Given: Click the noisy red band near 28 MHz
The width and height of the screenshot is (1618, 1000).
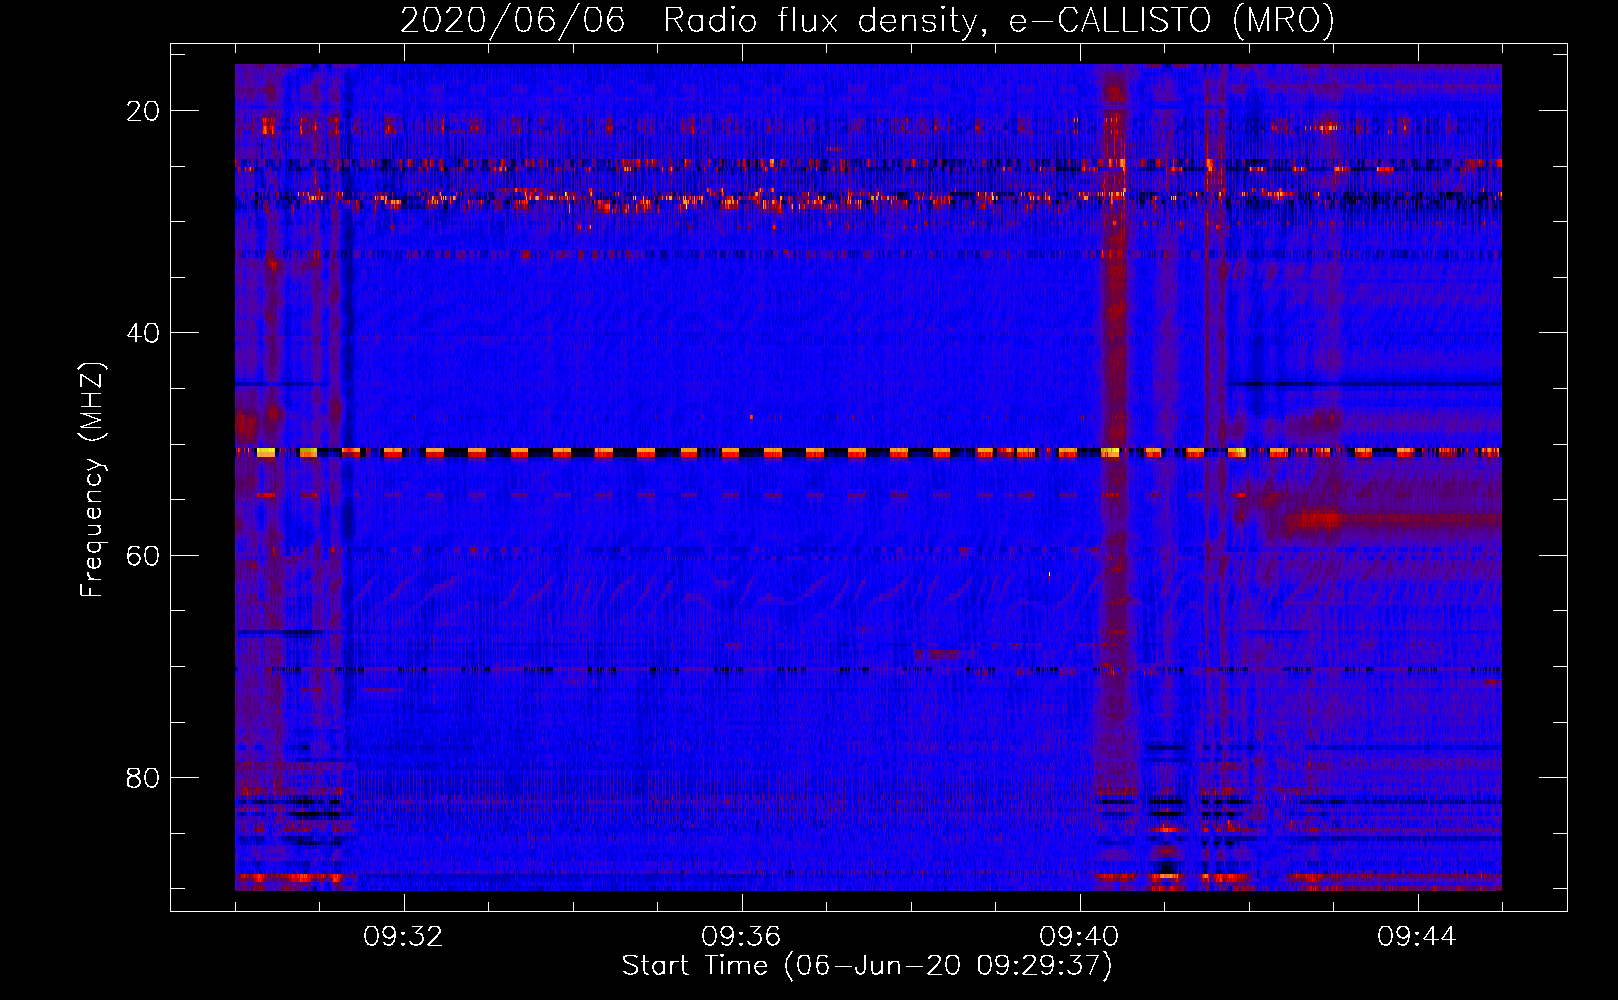Looking at the screenshot, I should coord(868,200).
